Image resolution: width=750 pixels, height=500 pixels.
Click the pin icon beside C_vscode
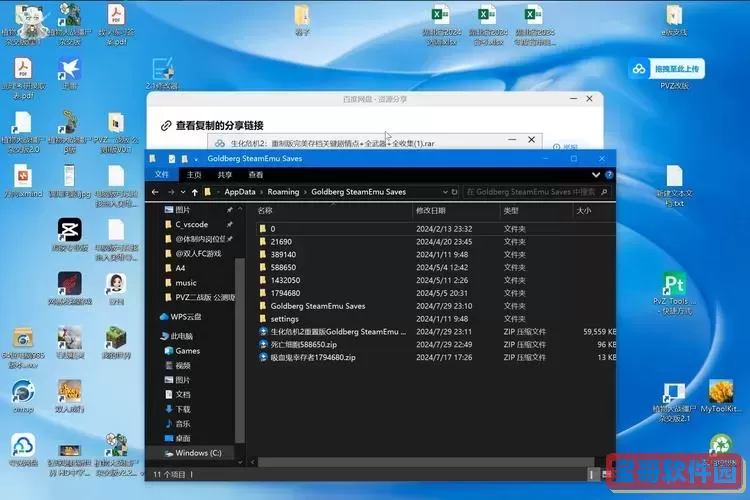230,224
